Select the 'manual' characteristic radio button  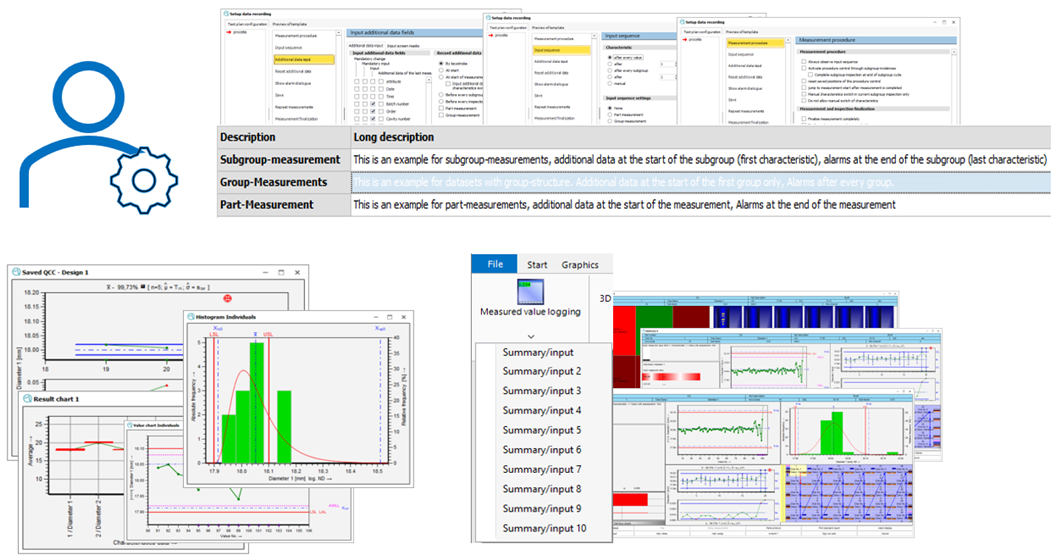610,84
